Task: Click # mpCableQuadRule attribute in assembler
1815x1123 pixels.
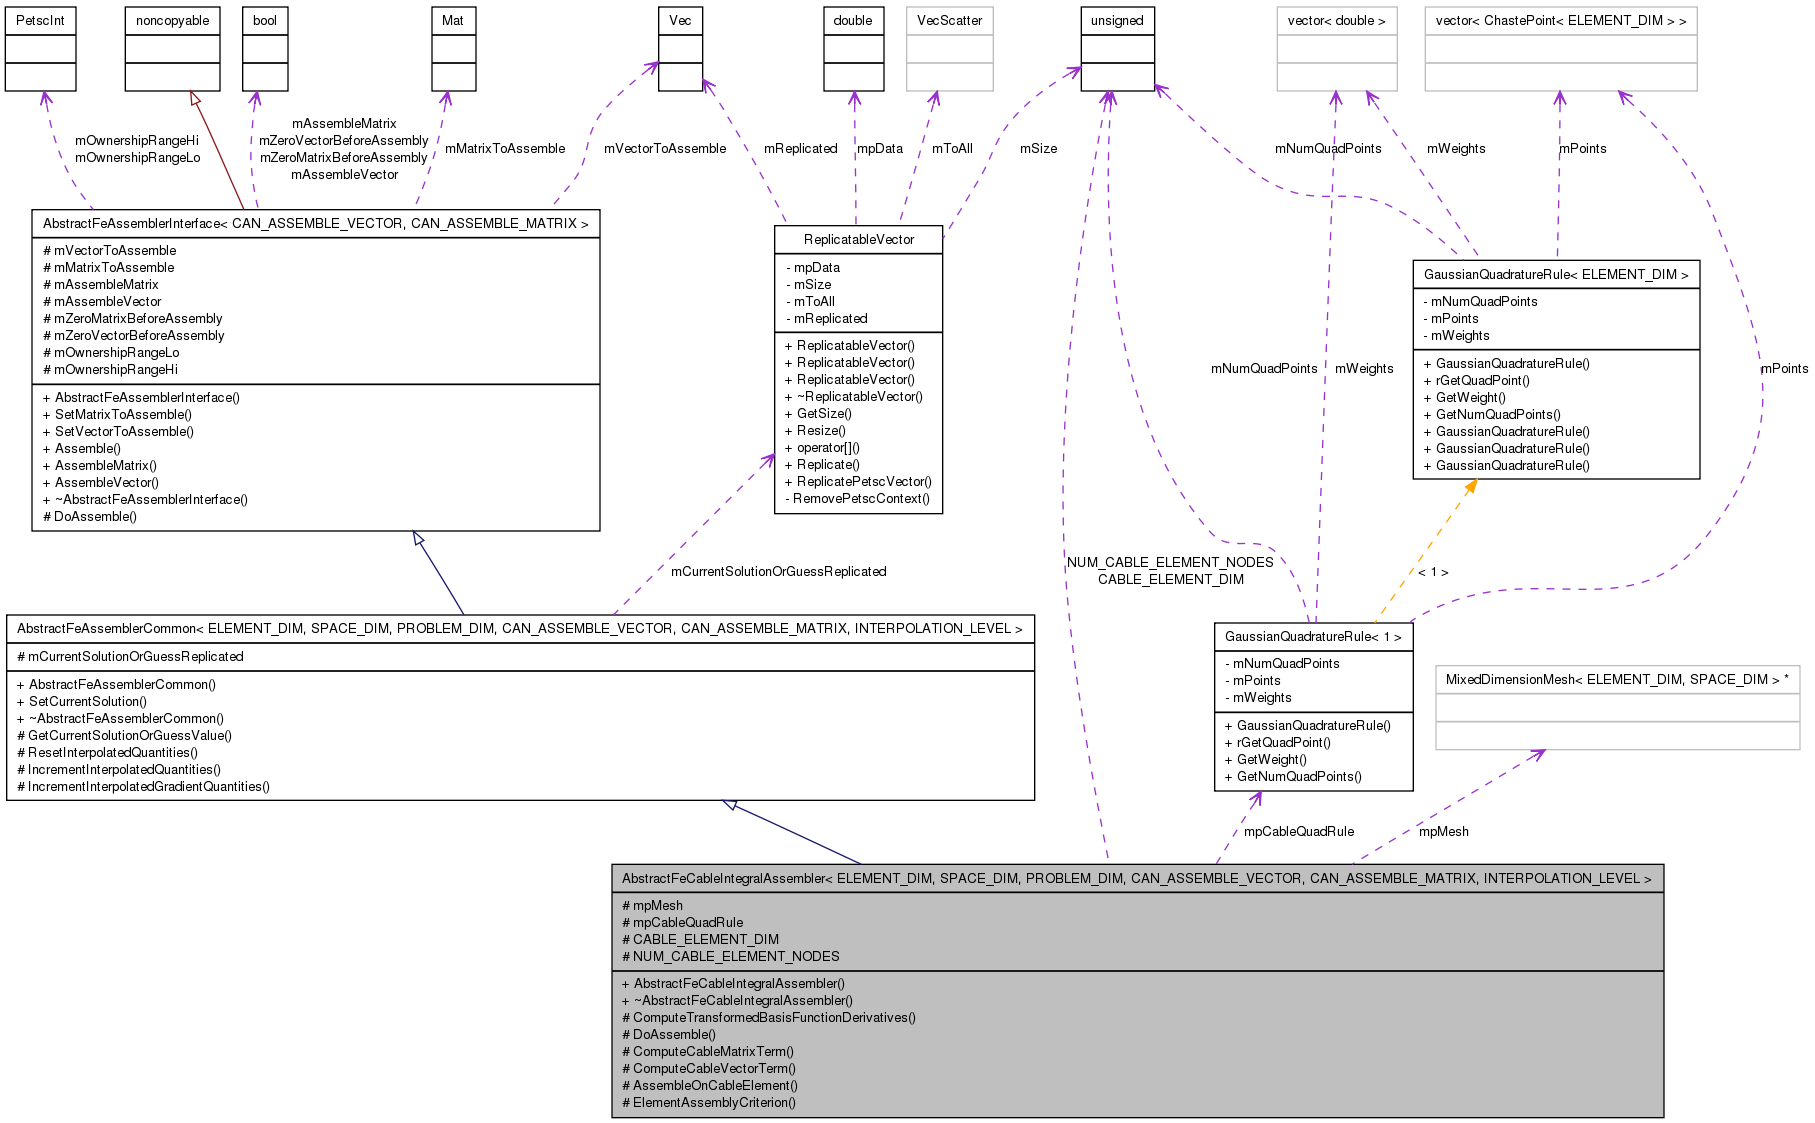Action: (x=683, y=923)
